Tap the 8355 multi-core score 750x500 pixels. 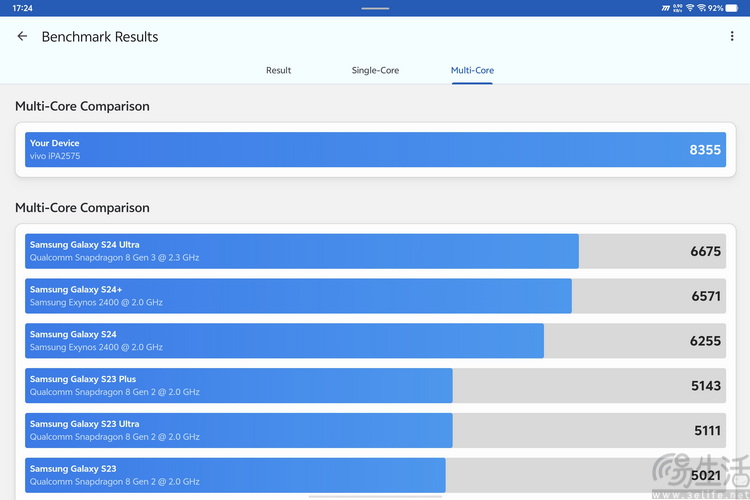[705, 150]
